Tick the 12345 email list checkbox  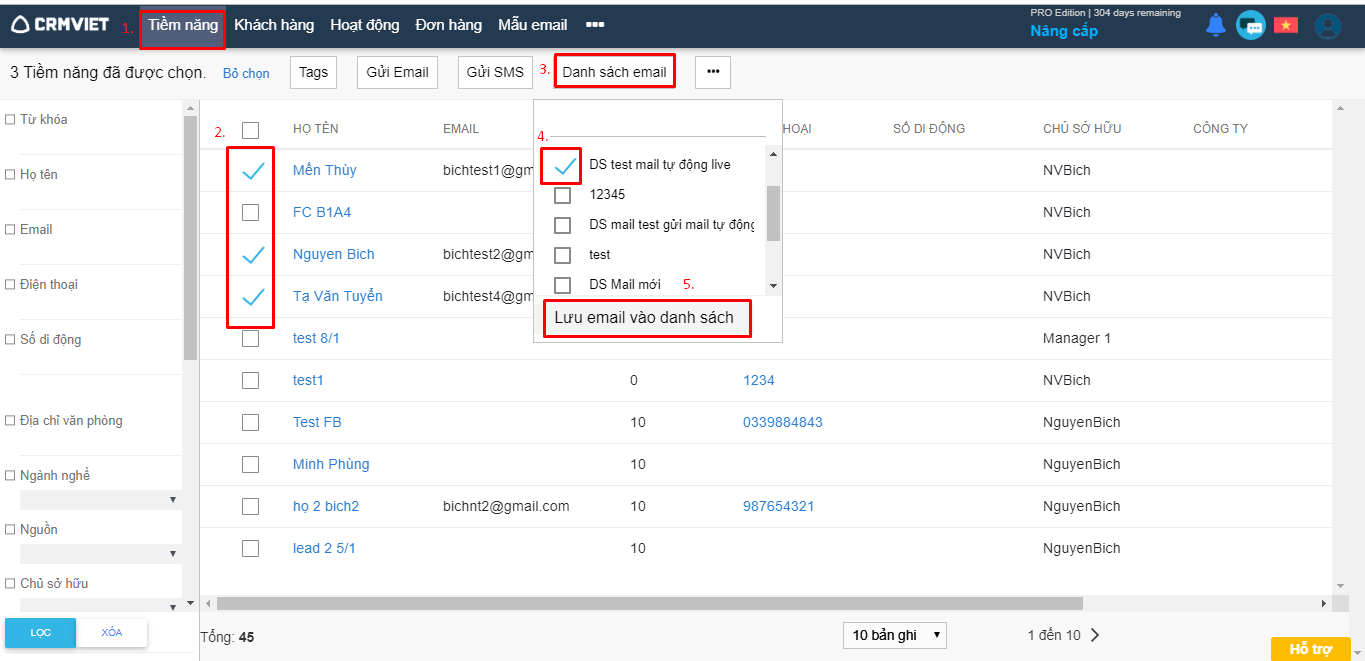562,195
